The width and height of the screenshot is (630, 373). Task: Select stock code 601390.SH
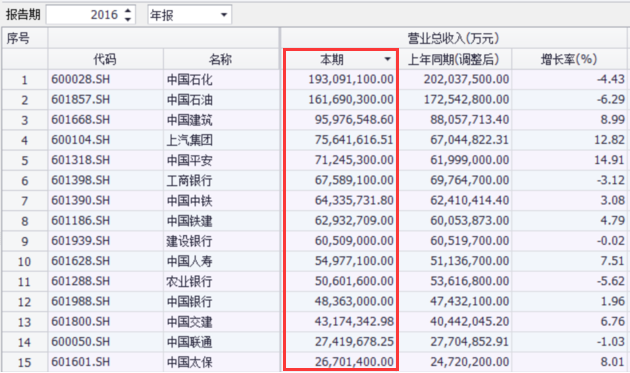pos(80,200)
